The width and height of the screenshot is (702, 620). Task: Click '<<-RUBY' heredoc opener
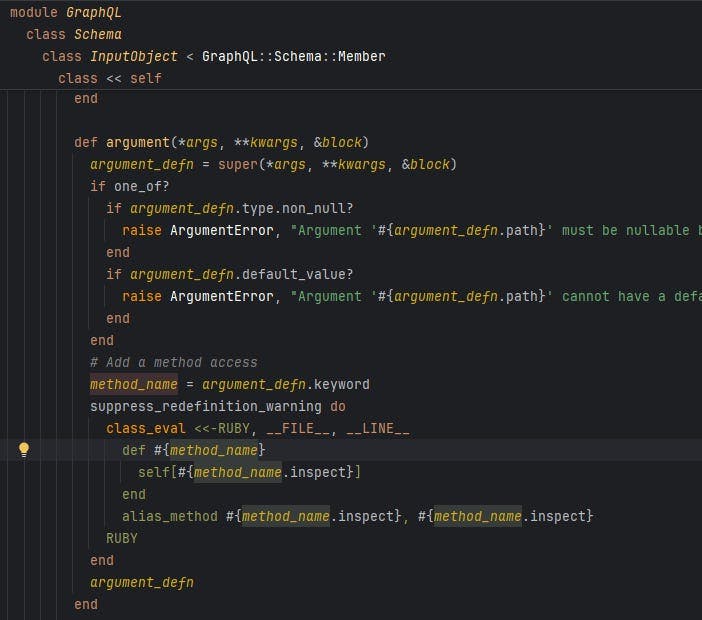click(x=222, y=428)
